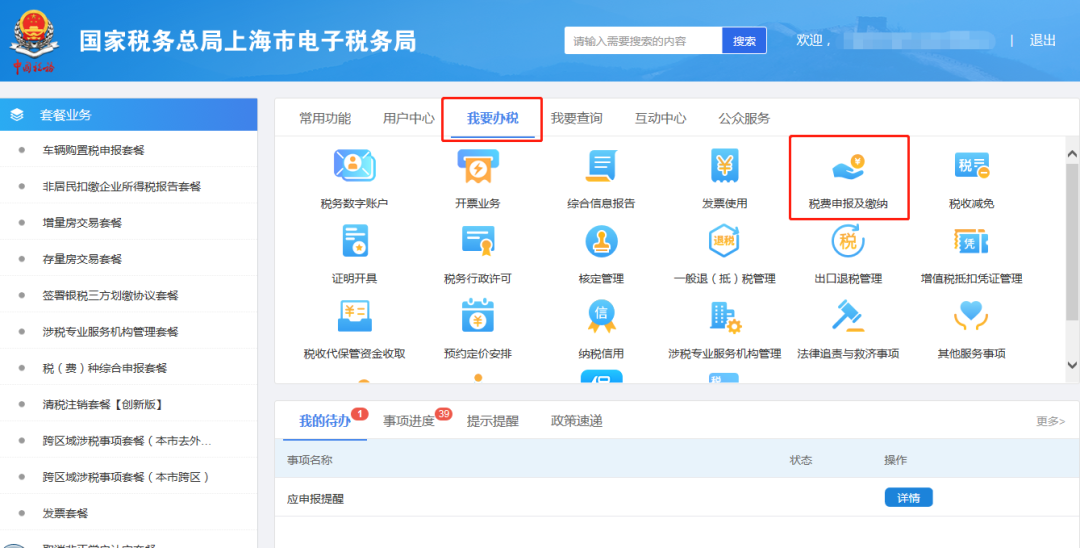Click scrollbar down arrow in icon panel
1080x548 pixels.
(1072, 365)
